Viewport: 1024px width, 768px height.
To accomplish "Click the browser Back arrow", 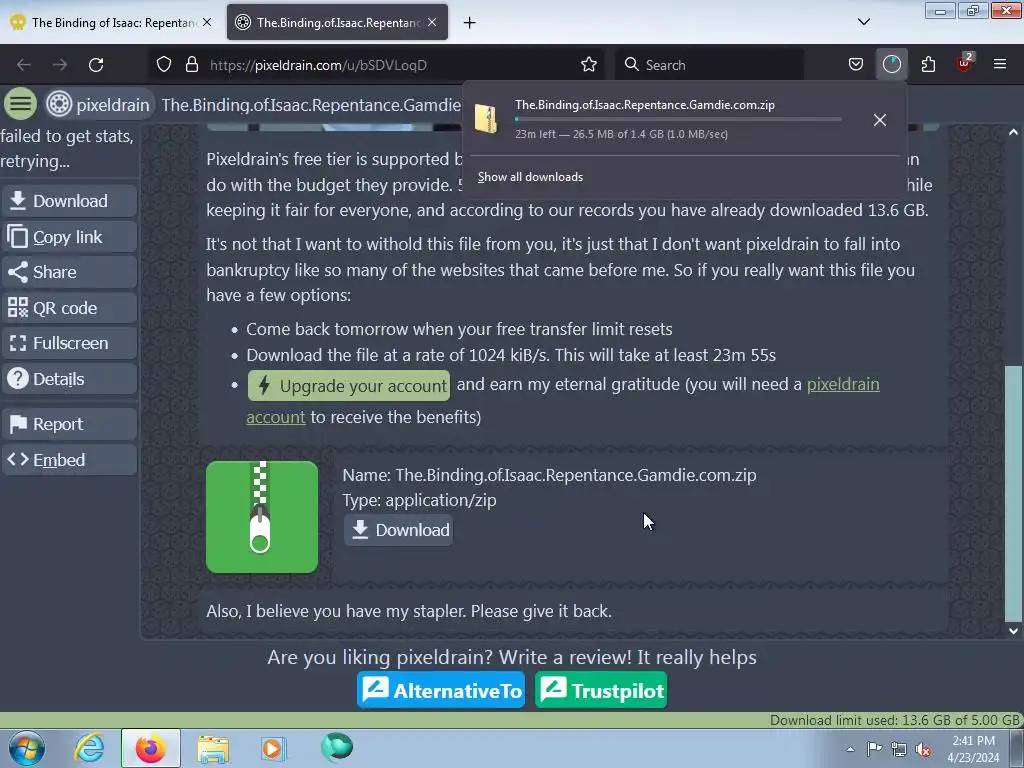I will coord(24,65).
